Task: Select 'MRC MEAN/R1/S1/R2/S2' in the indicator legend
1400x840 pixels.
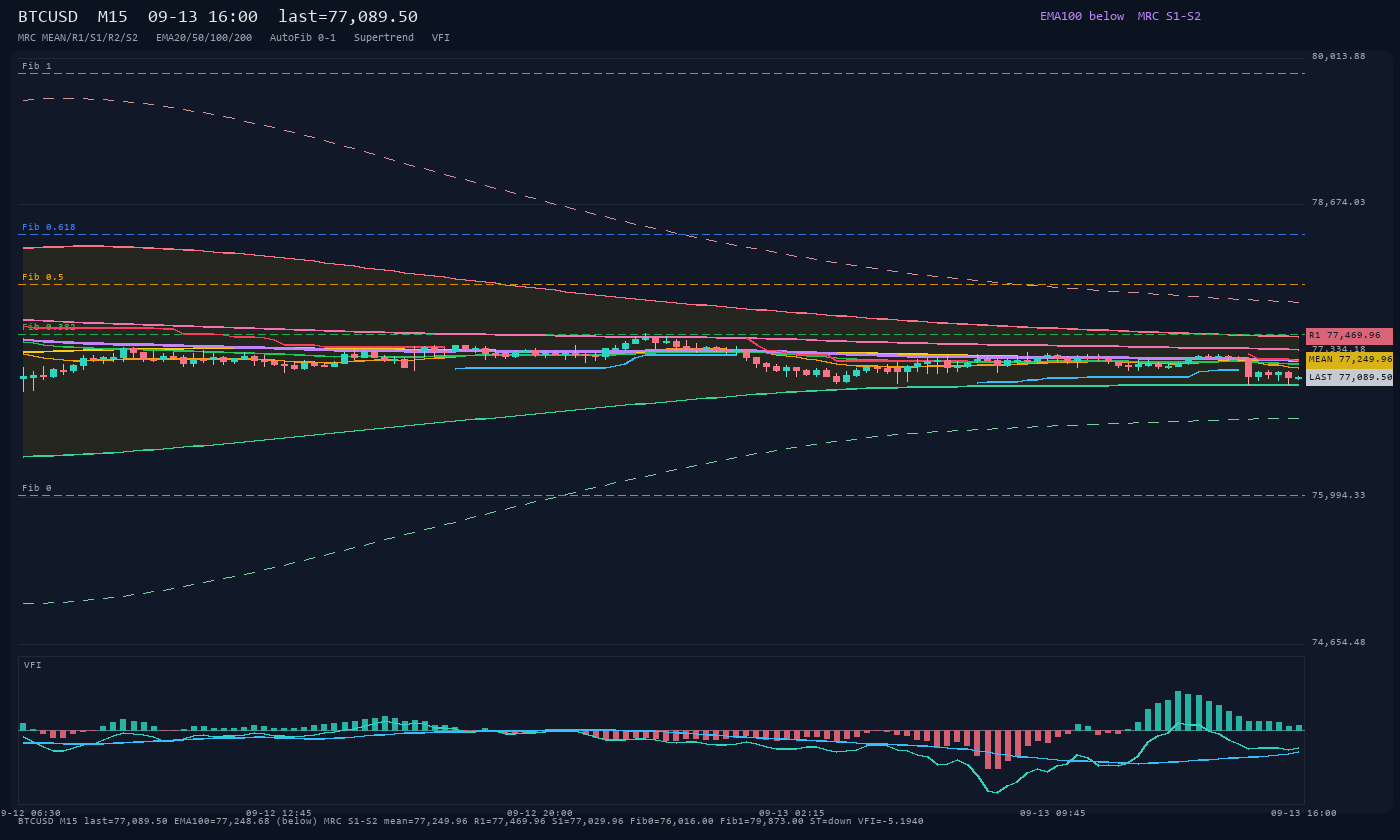Action: point(78,37)
